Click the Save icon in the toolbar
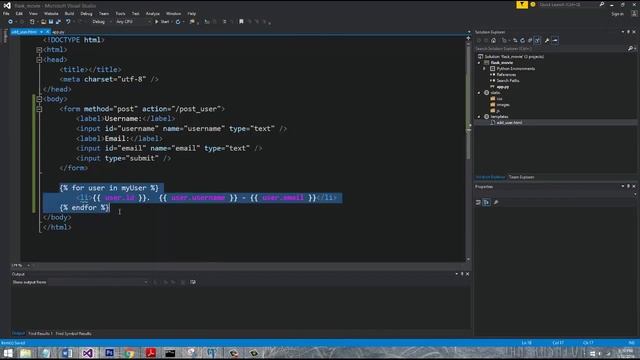Image resolution: width=640 pixels, height=360 pixels. [x=51, y=22]
